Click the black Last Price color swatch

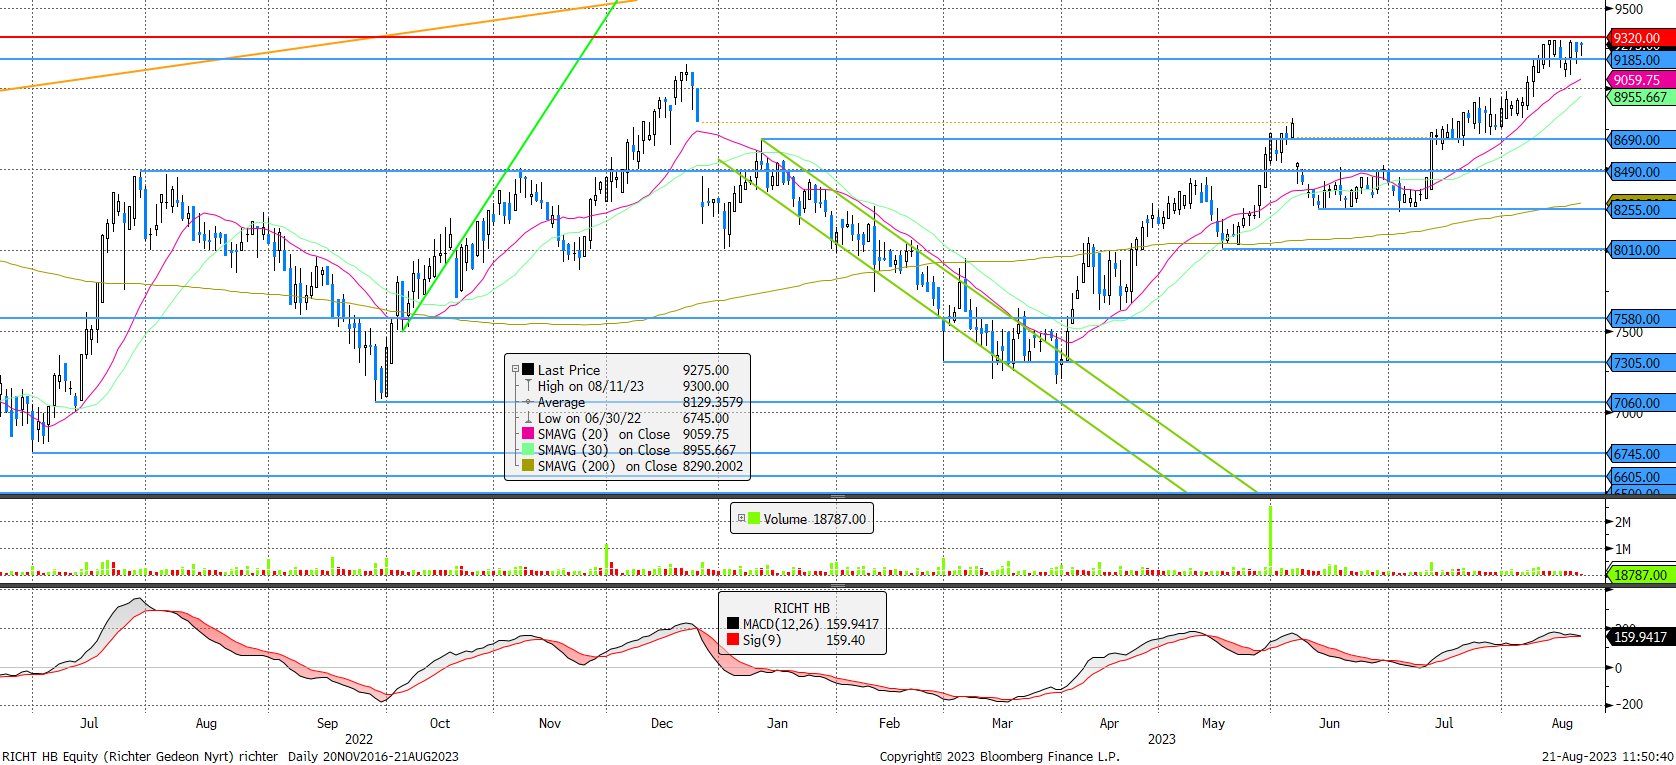528,369
